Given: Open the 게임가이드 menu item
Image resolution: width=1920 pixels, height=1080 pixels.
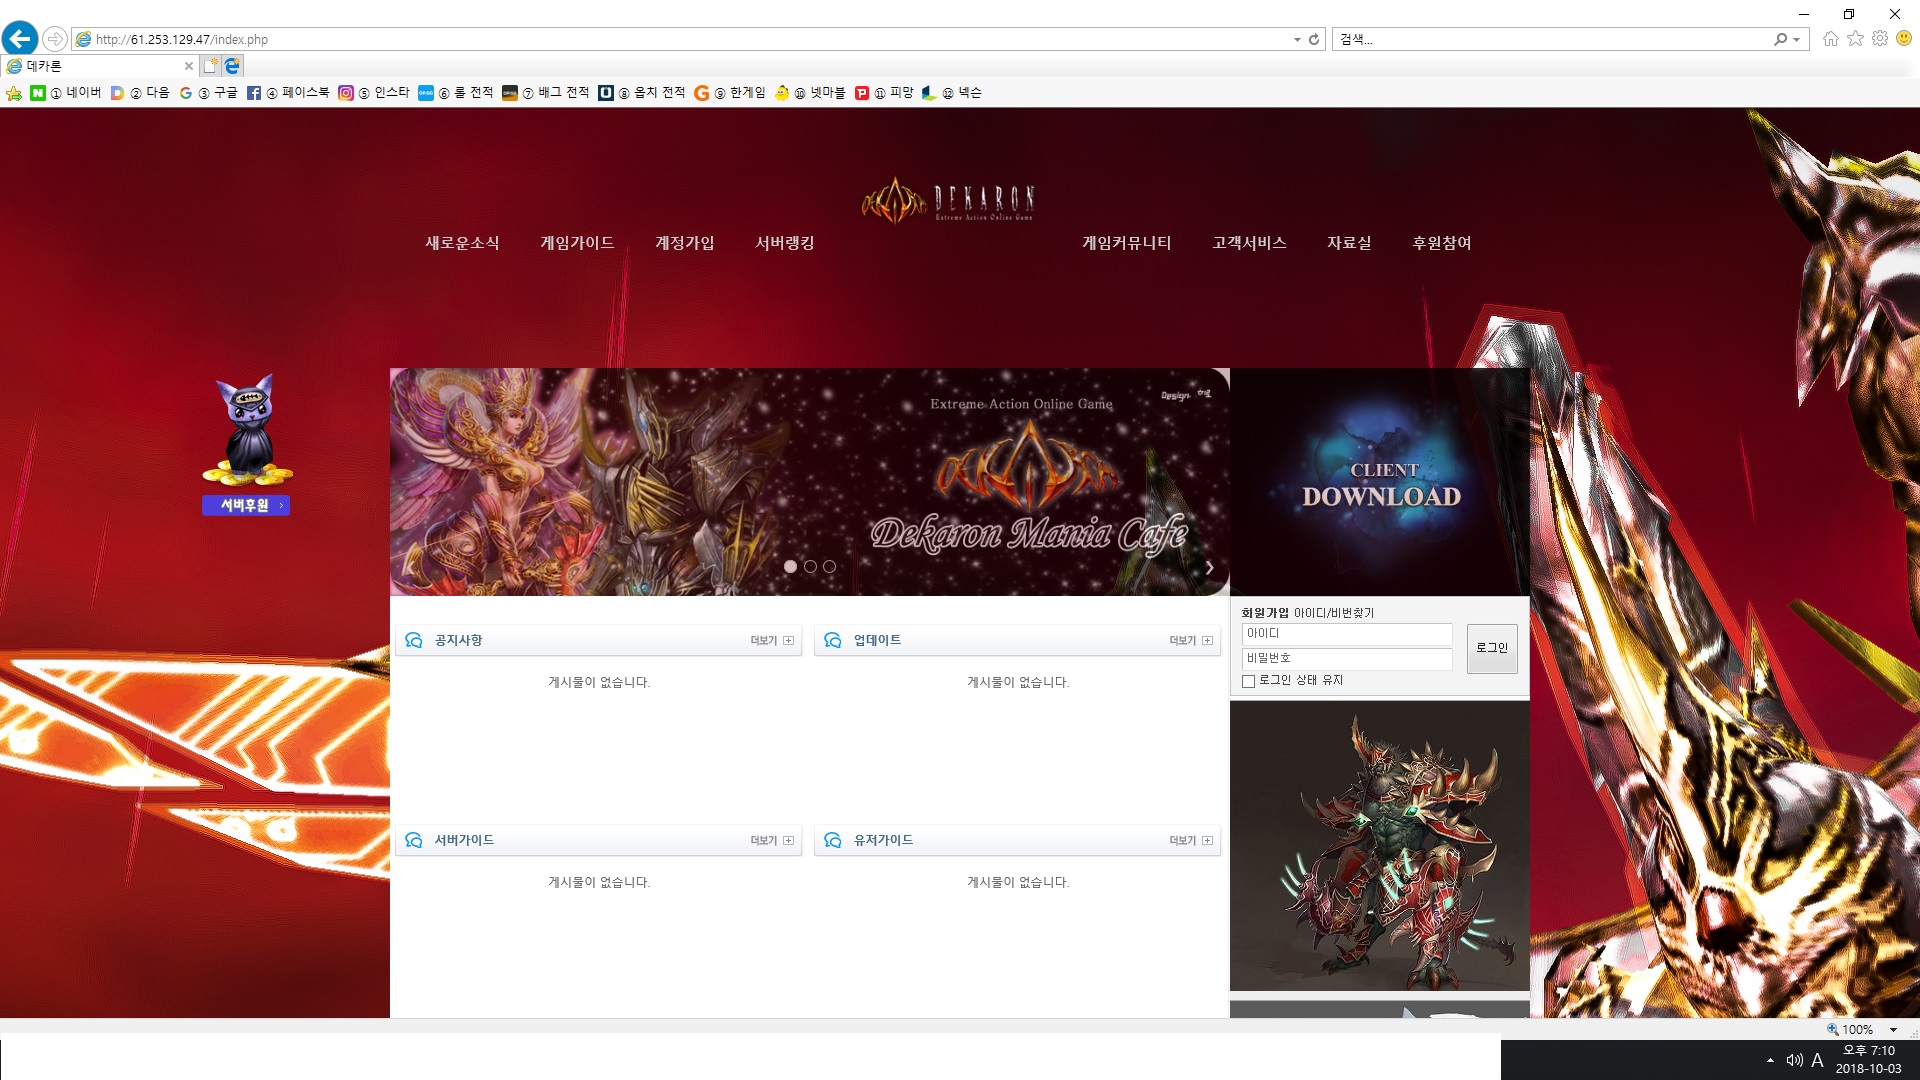Looking at the screenshot, I should (577, 243).
